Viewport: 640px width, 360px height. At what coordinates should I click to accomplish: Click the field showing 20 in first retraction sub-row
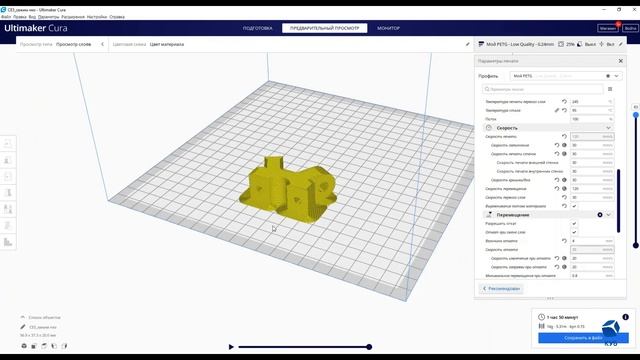(592, 258)
